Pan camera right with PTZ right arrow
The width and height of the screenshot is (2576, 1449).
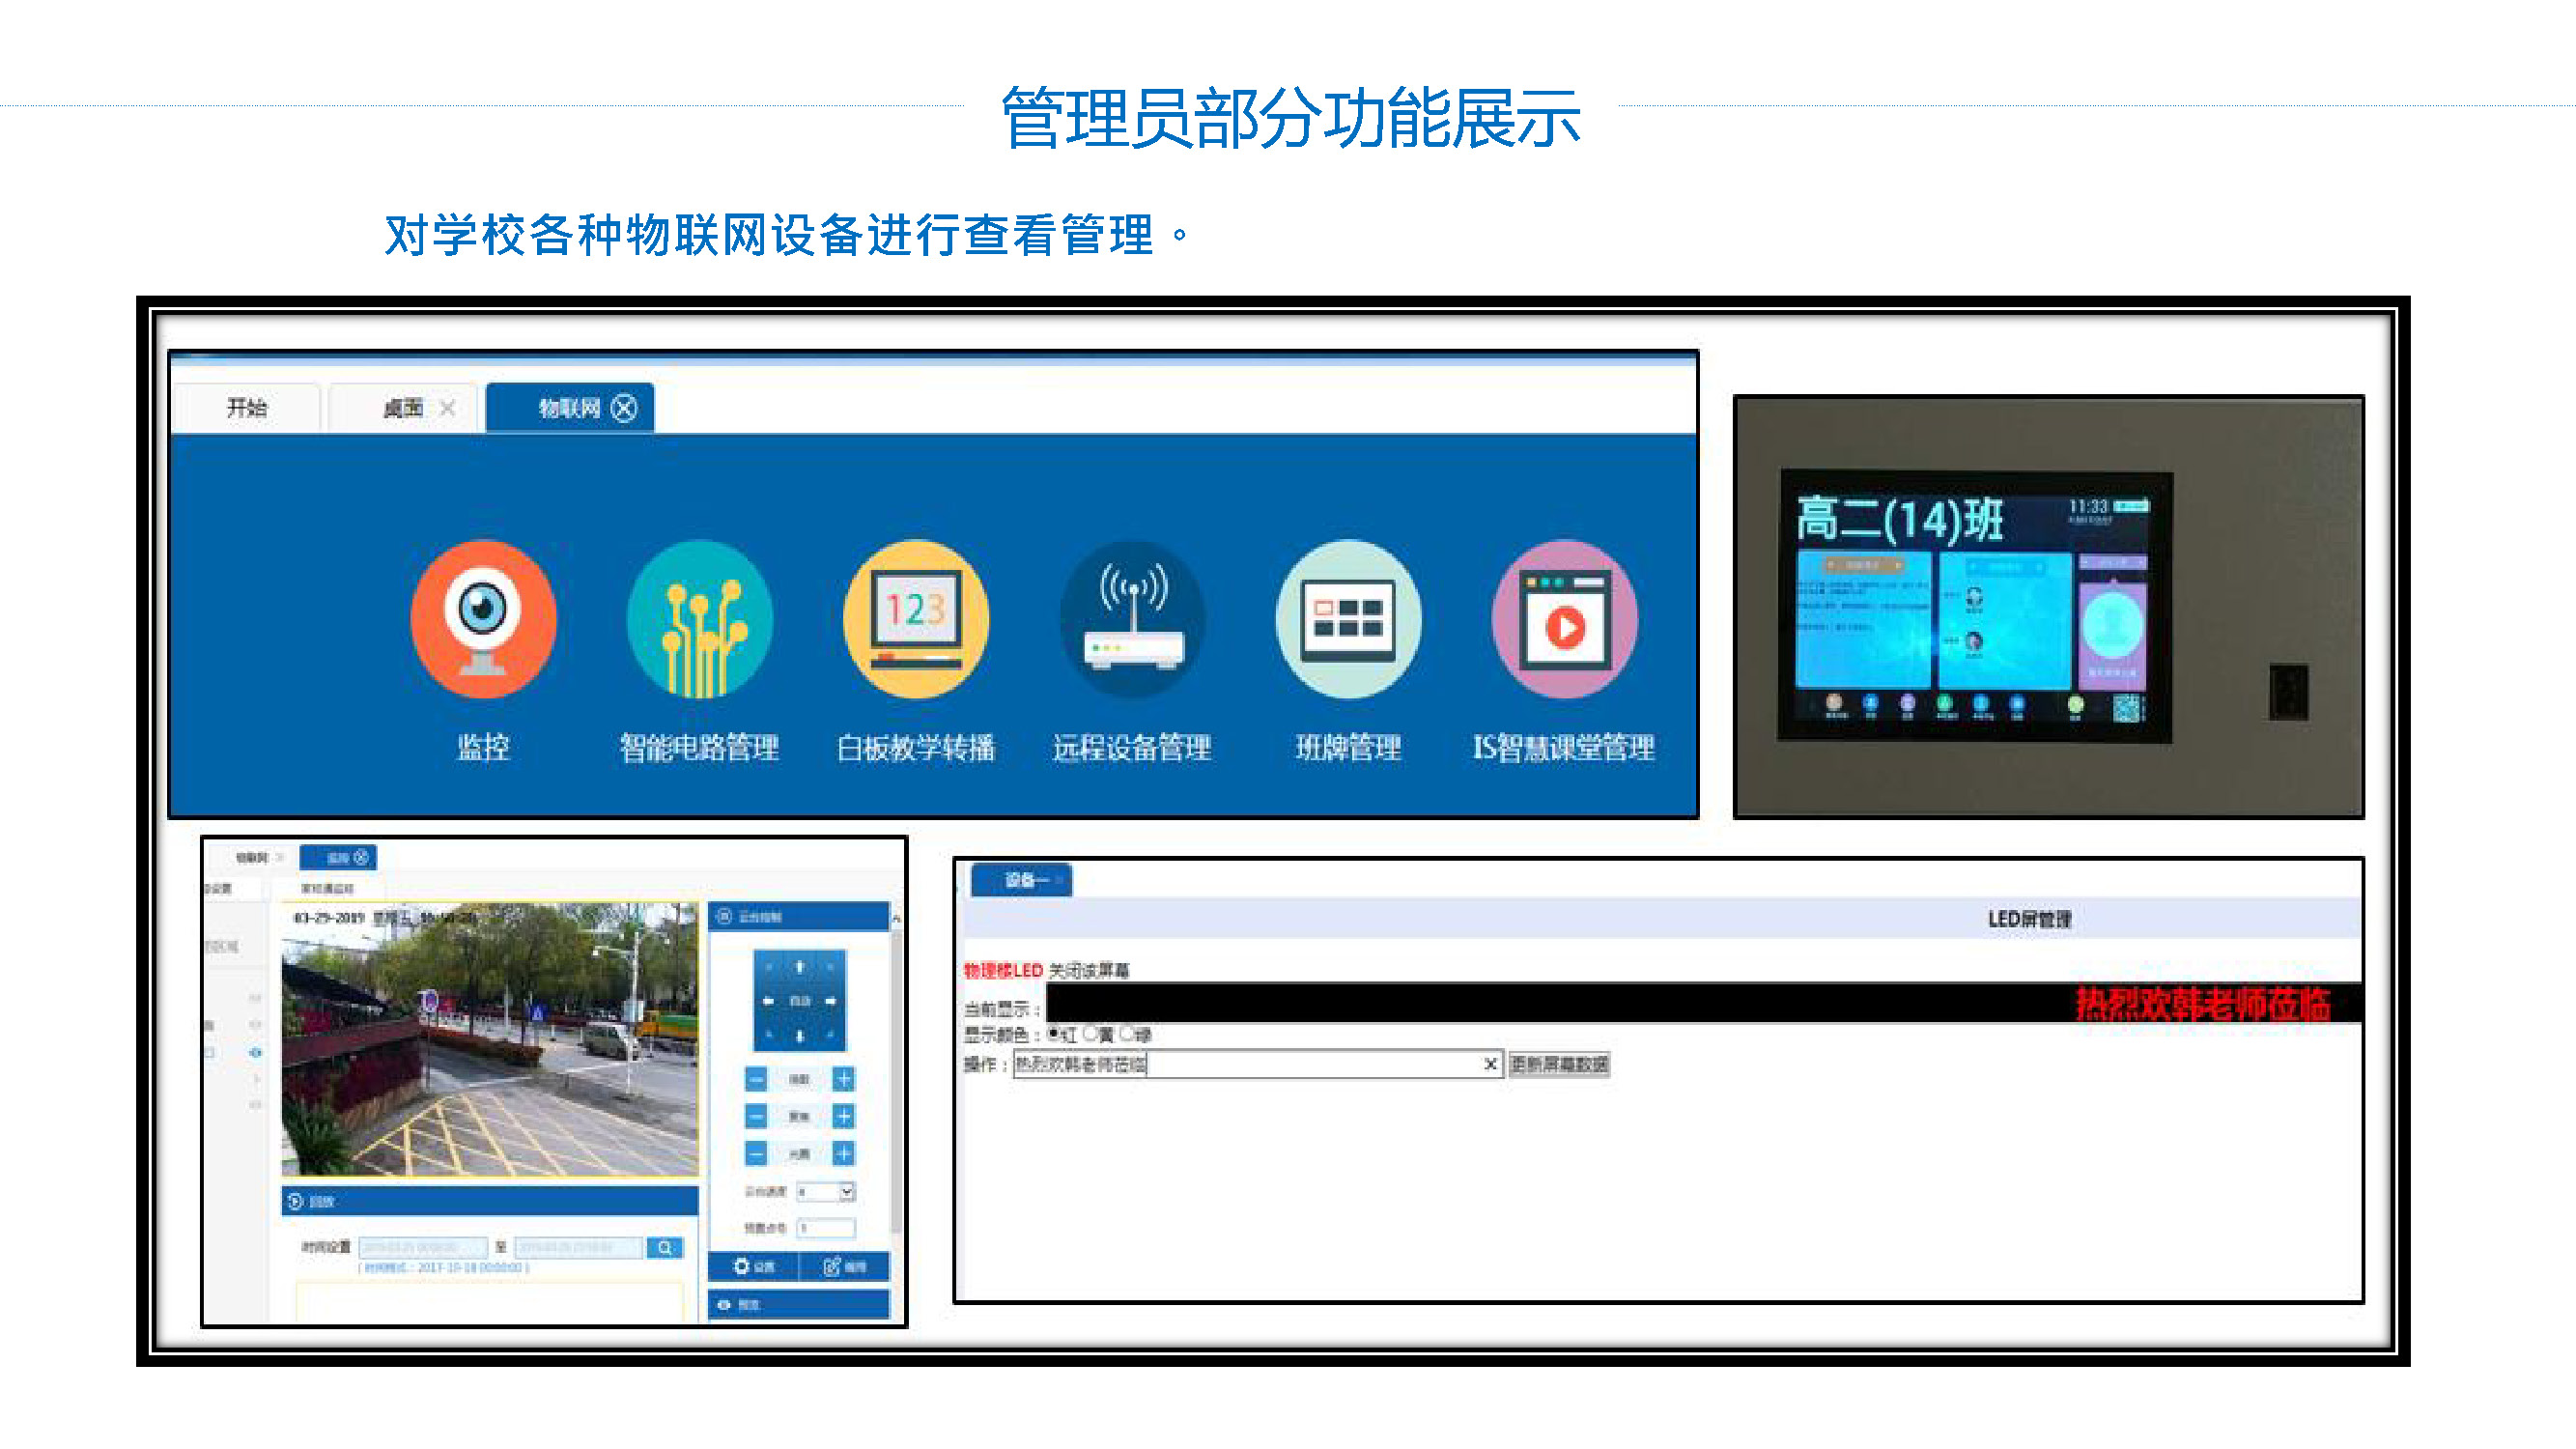pos(831,1001)
